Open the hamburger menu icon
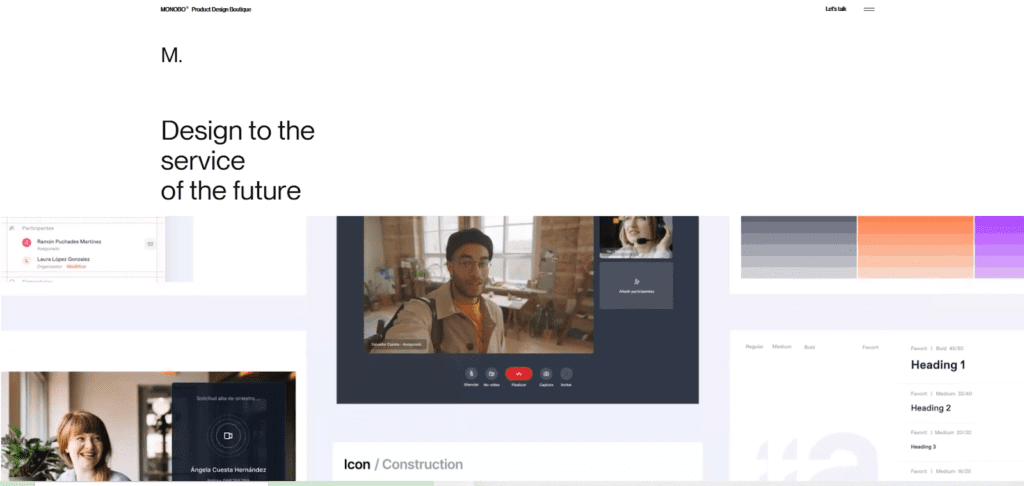Viewport: 1024px width, 486px height. point(869,9)
